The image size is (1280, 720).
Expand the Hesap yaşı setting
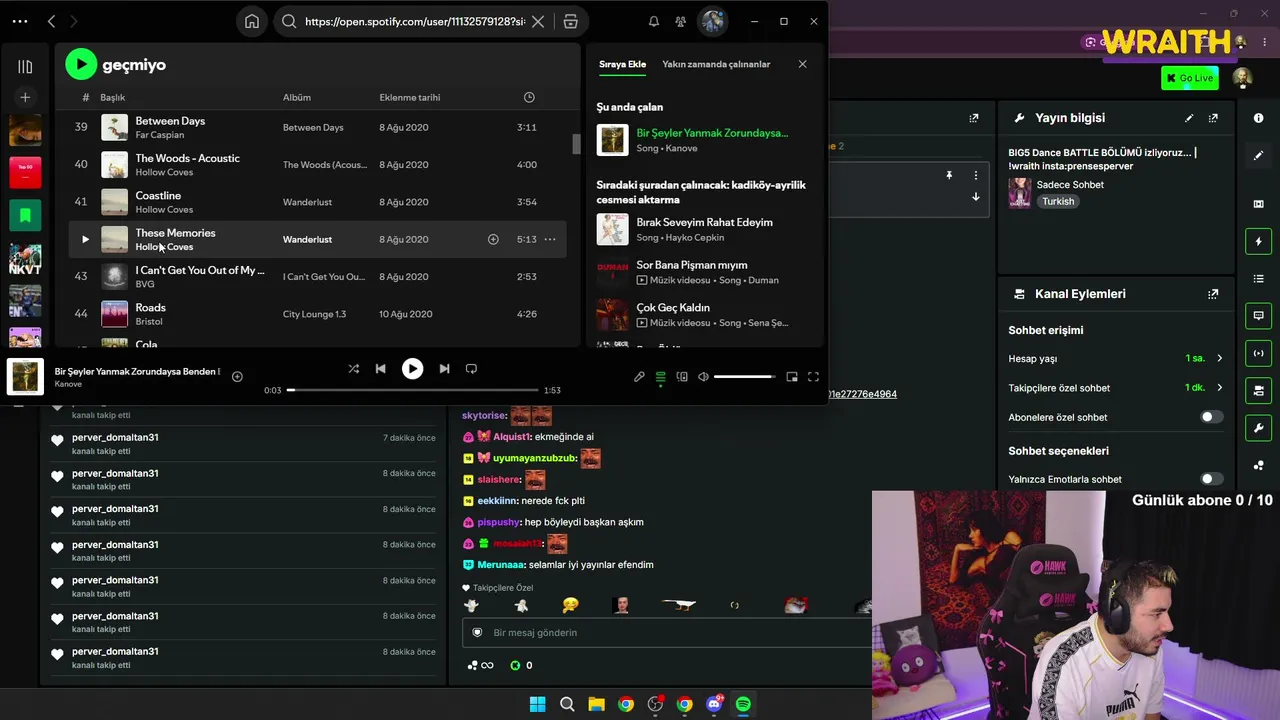(x=1116, y=358)
